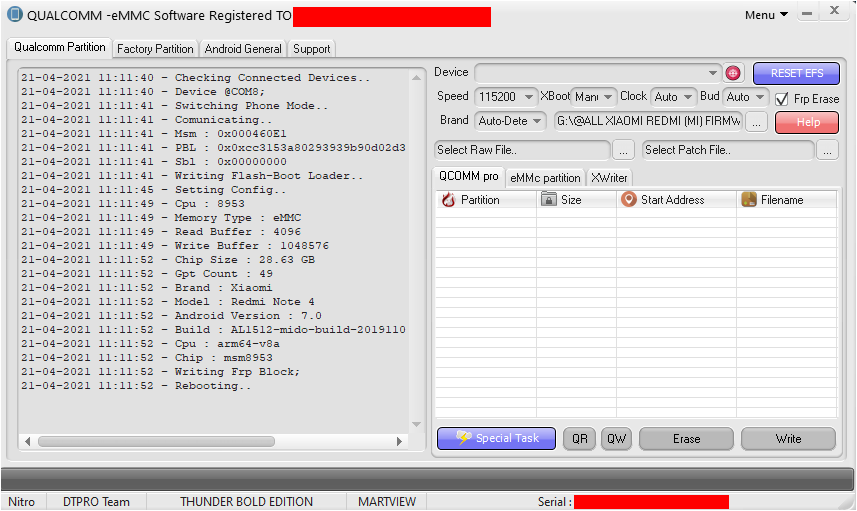
Task: Click the log scroll left arrow
Action: 27,441
